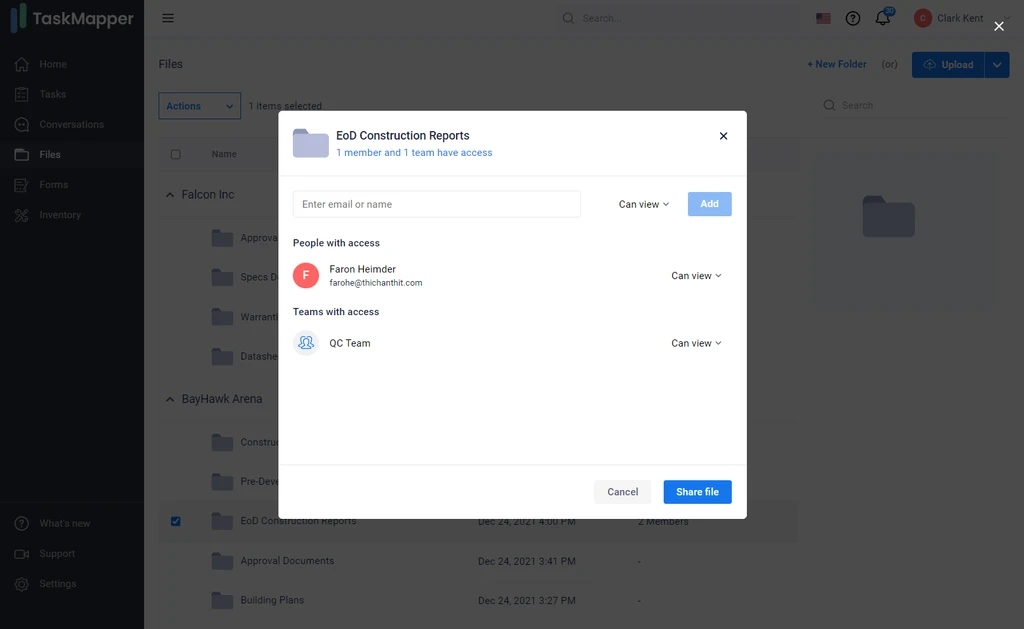The width and height of the screenshot is (1024, 629).
Task: Click the Enter email or name field
Action: (436, 204)
